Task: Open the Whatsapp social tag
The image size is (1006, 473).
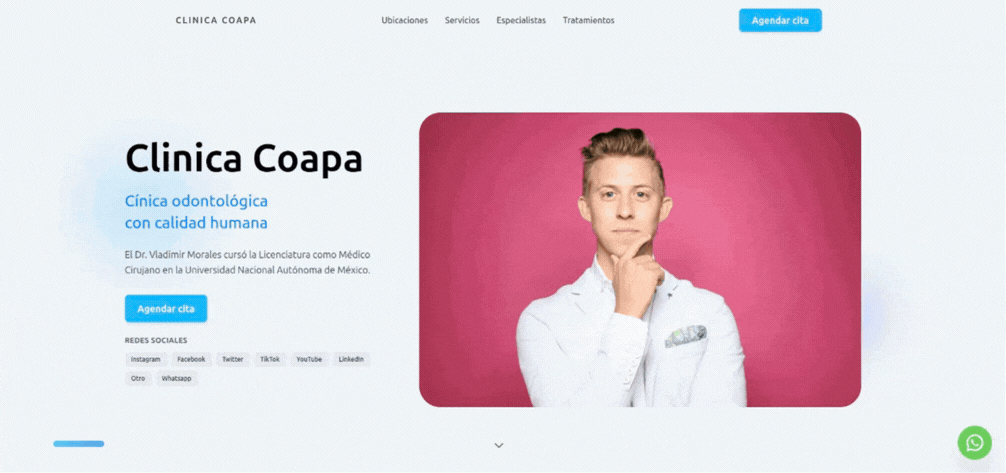Action: pyautogui.click(x=176, y=379)
